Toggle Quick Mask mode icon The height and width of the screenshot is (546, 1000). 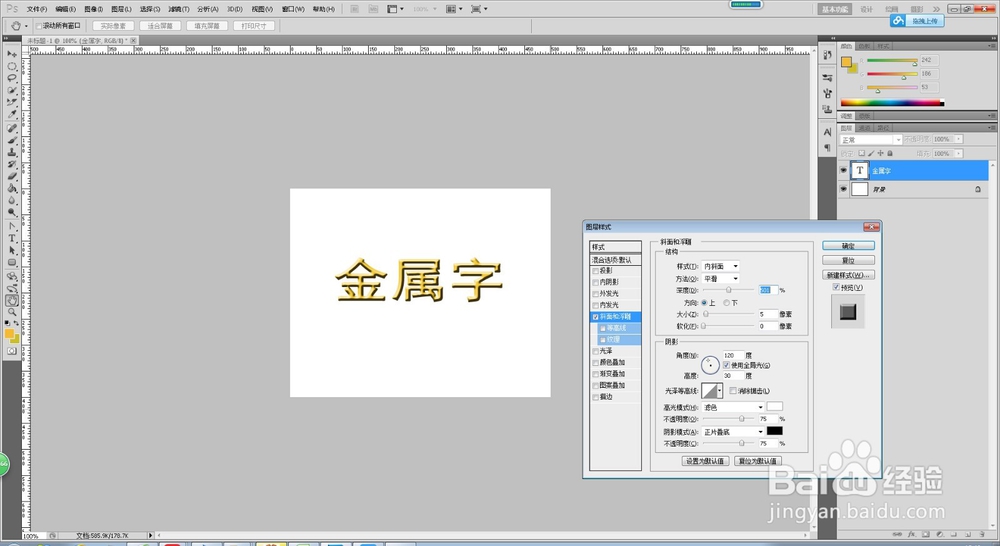pos(12,351)
